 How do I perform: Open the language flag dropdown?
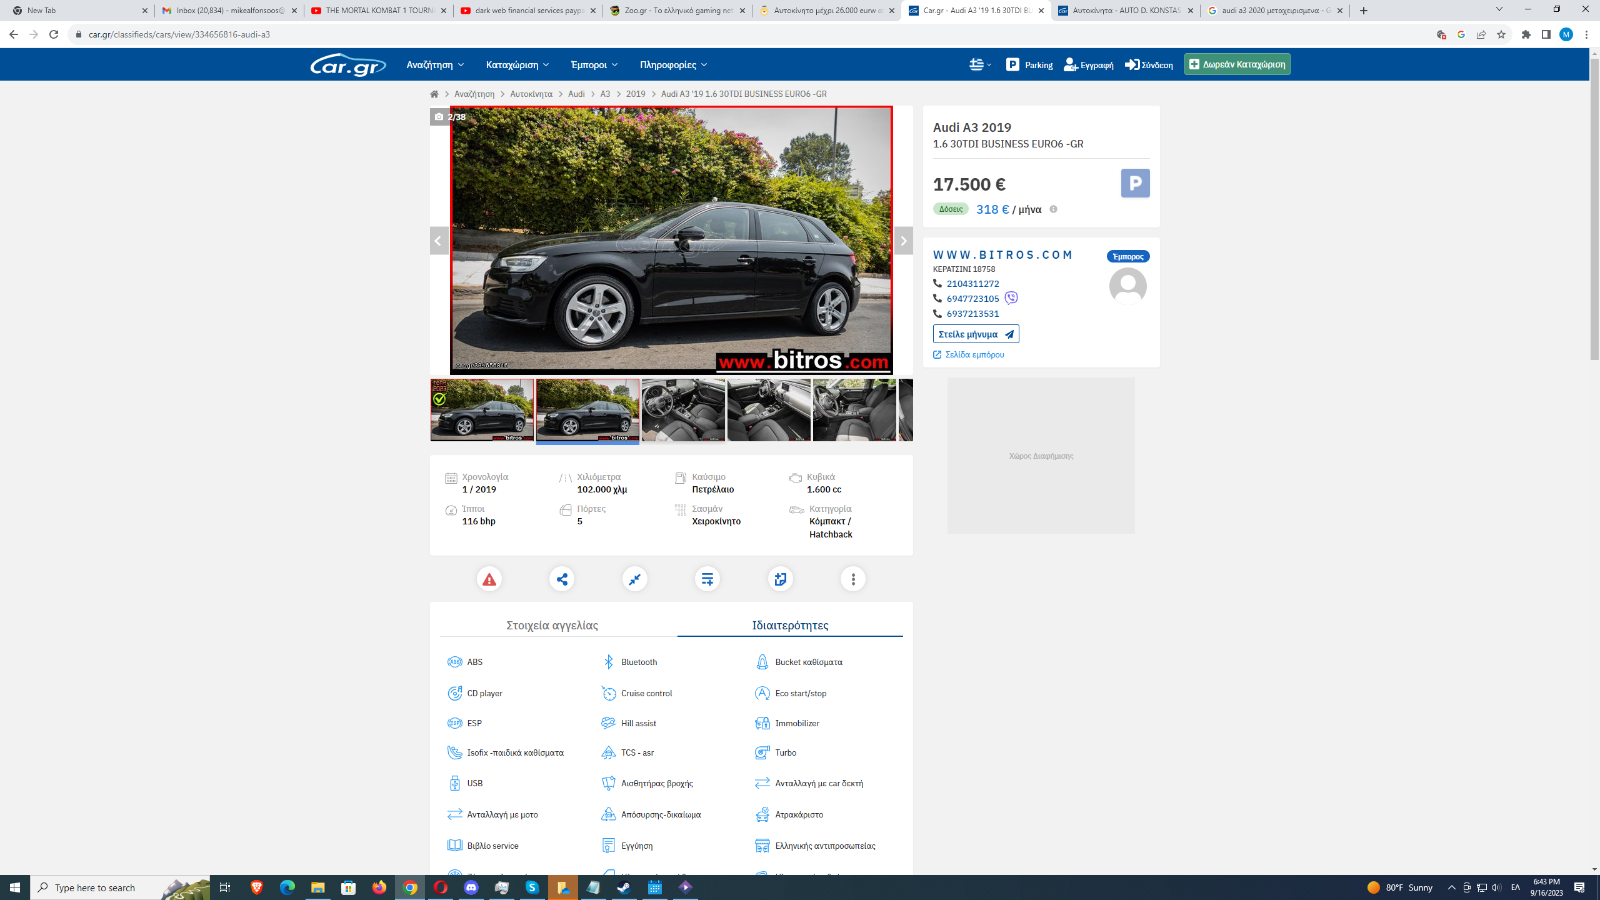980,65
